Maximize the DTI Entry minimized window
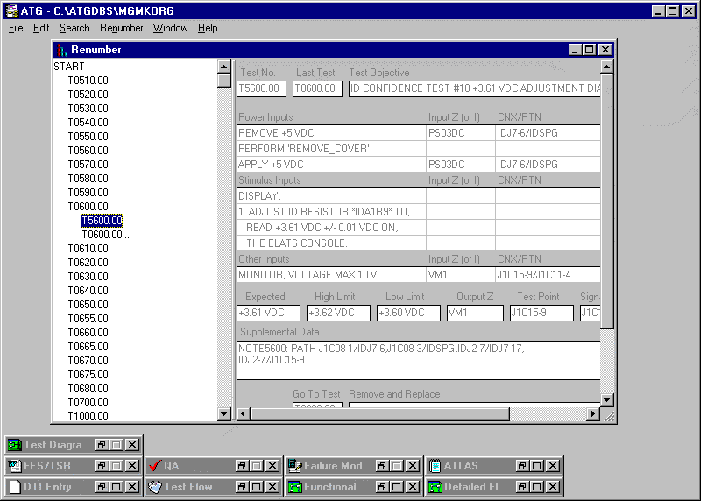Screen dimensions: 701x501 point(117,487)
